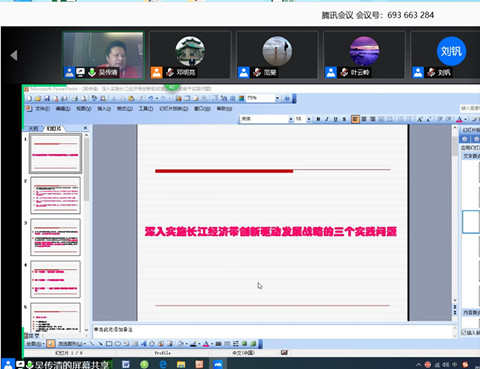The image size is (480, 369).
Task: Click the left arrow to view previous participants
Action: pyautogui.click(x=14, y=55)
